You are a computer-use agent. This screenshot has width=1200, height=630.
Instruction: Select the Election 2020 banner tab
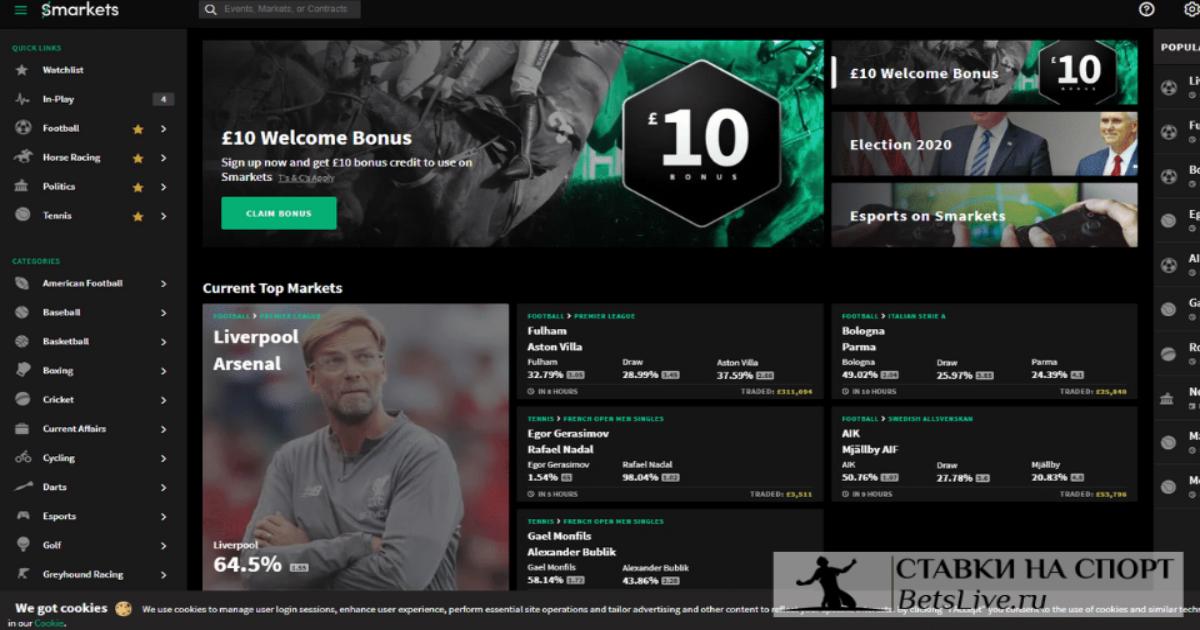(x=984, y=144)
